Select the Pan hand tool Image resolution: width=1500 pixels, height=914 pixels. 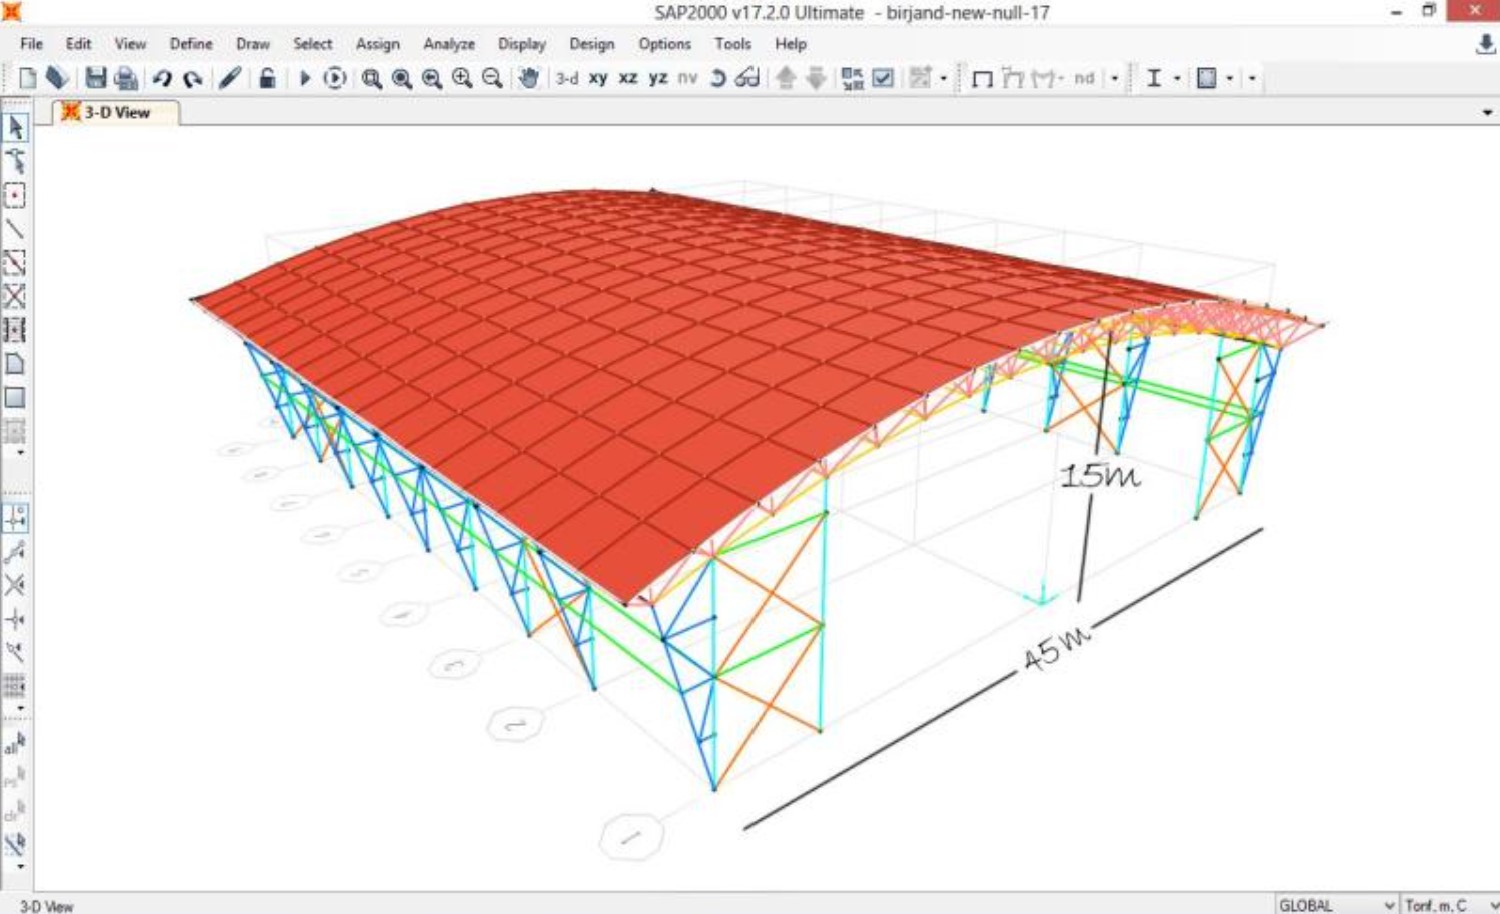pyautogui.click(x=528, y=78)
